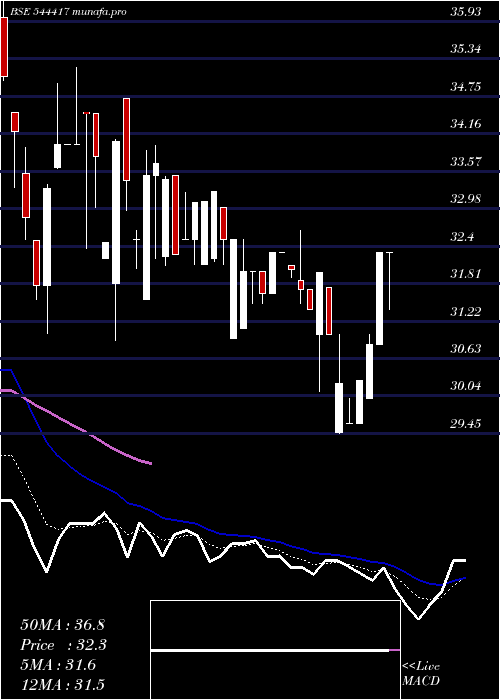
Task: Select the 35.34 price level label
Action: (466, 49)
